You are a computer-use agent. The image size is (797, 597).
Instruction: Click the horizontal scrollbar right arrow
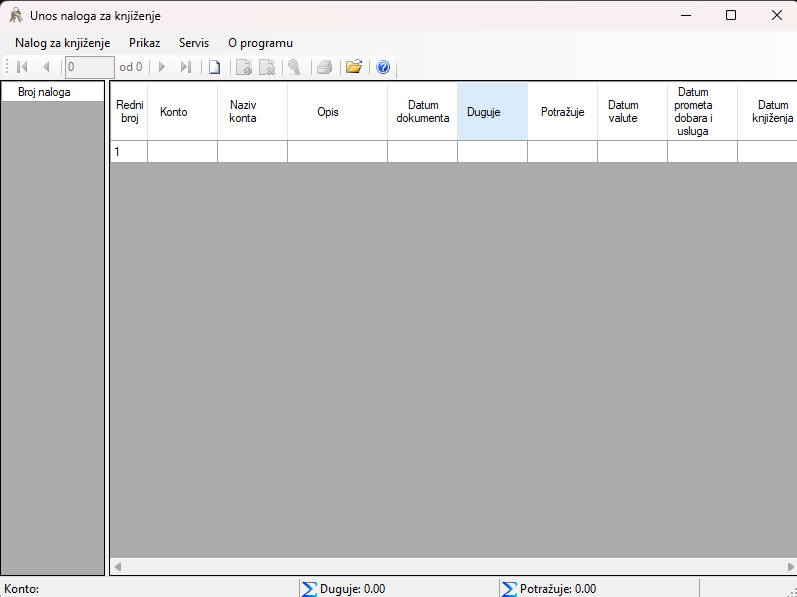(790, 567)
